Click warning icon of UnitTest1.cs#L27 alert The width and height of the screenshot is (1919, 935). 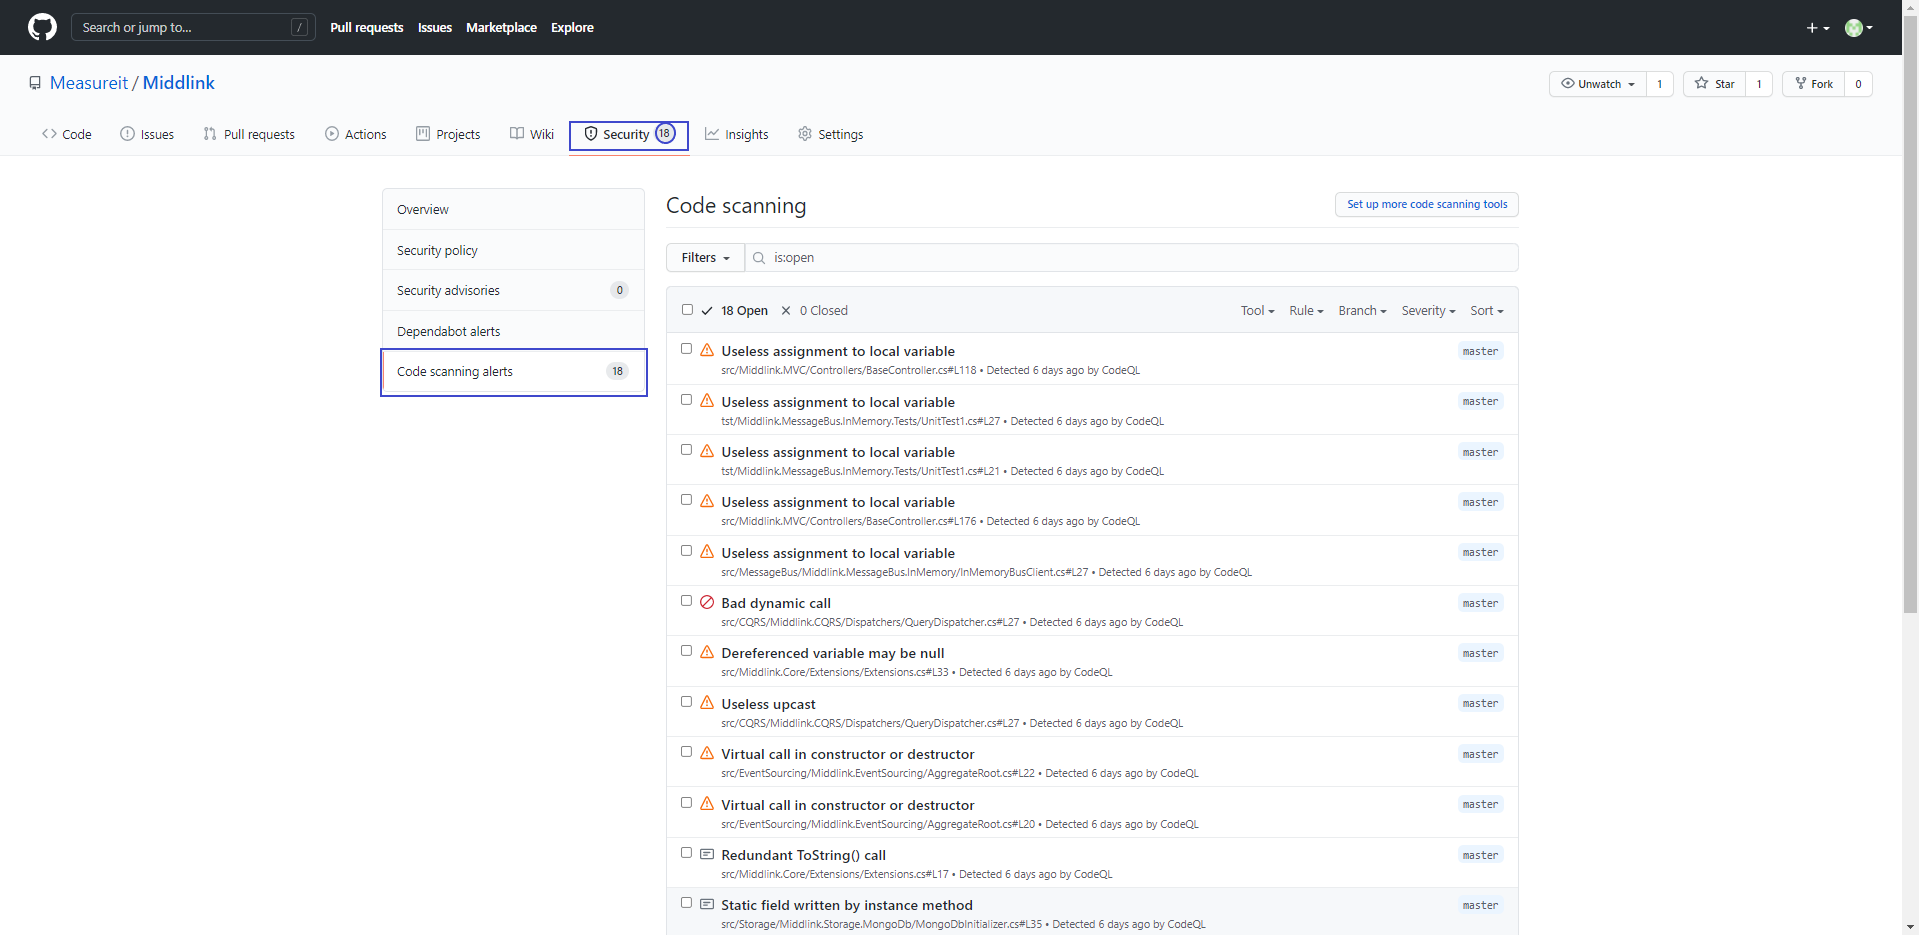click(x=707, y=401)
